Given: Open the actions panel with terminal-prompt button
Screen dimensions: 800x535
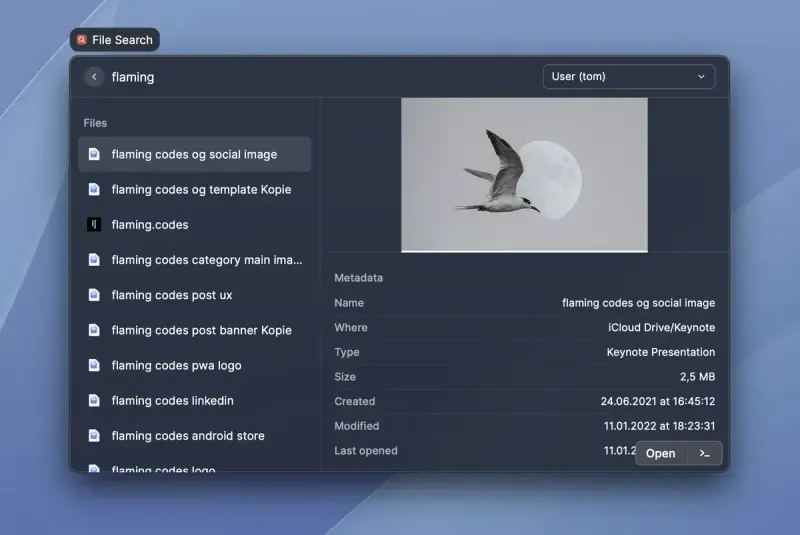Looking at the screenshot, I should point(704,453).
